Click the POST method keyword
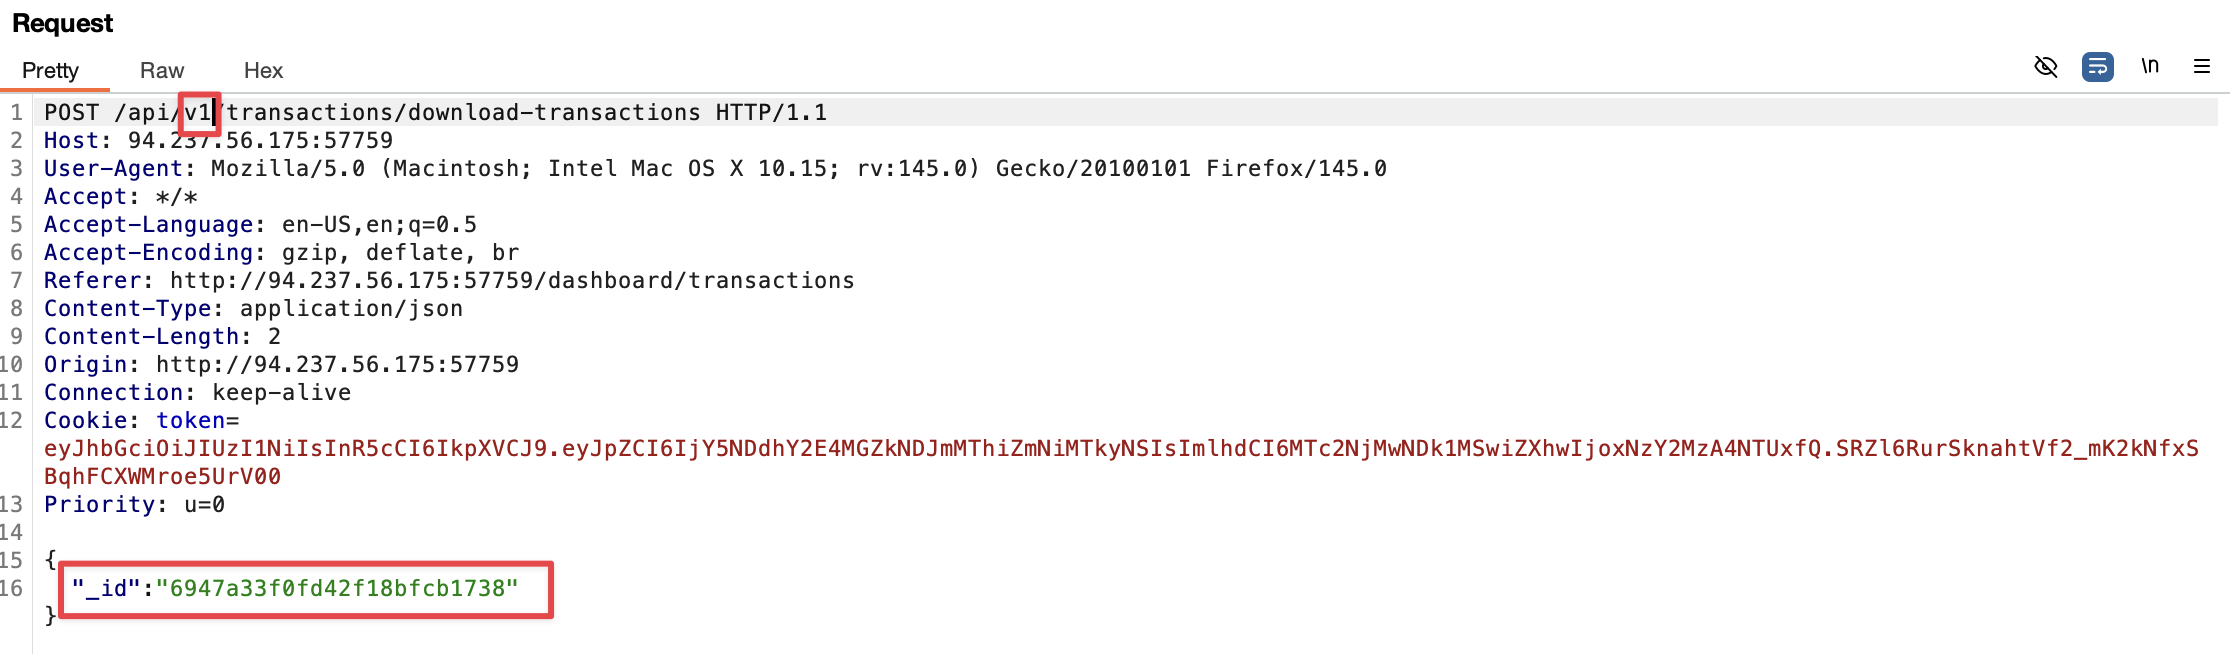 click(70, 113)
